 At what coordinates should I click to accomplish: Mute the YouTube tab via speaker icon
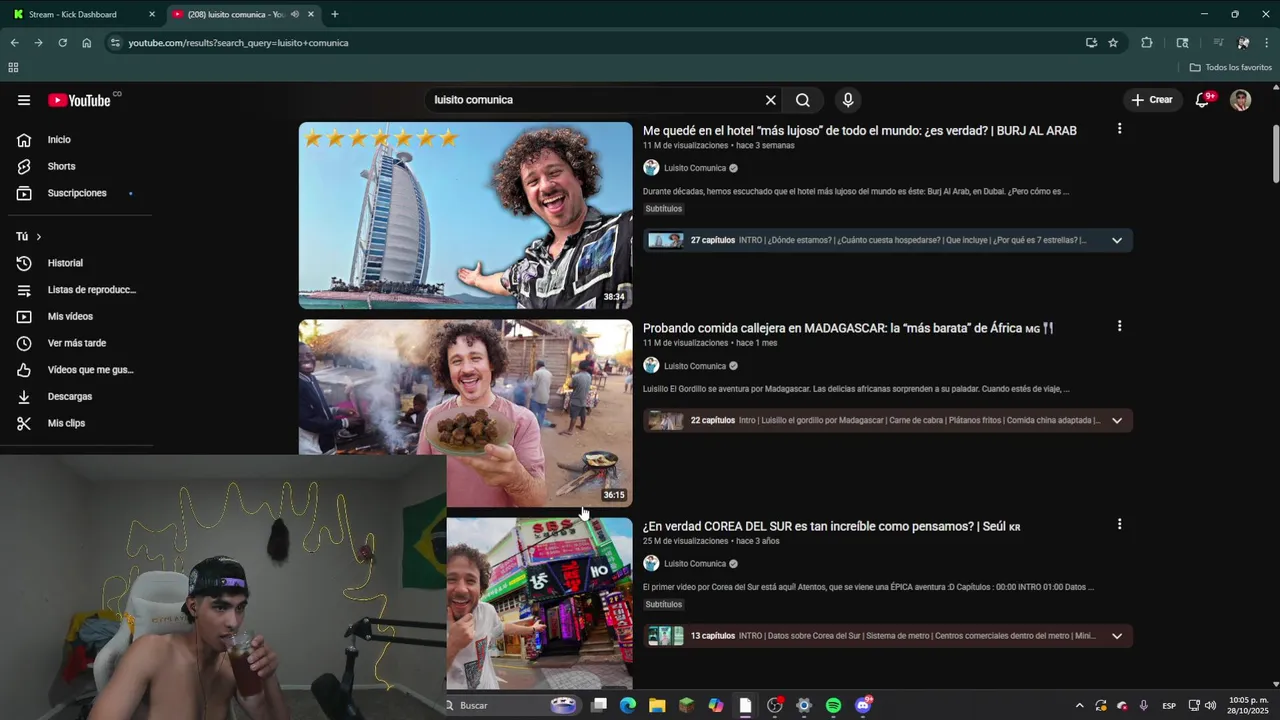(294, 14)
